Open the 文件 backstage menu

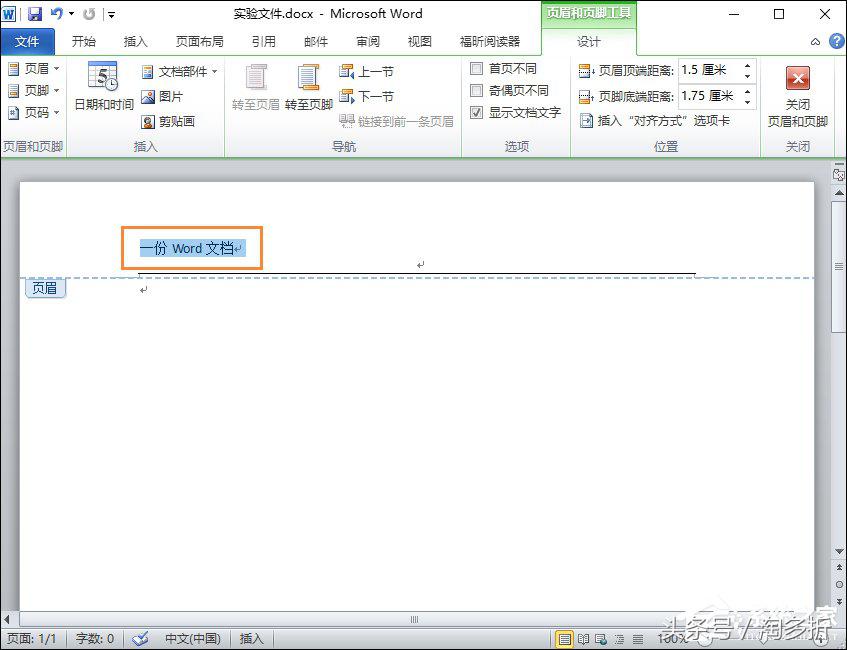coord(28,41)
